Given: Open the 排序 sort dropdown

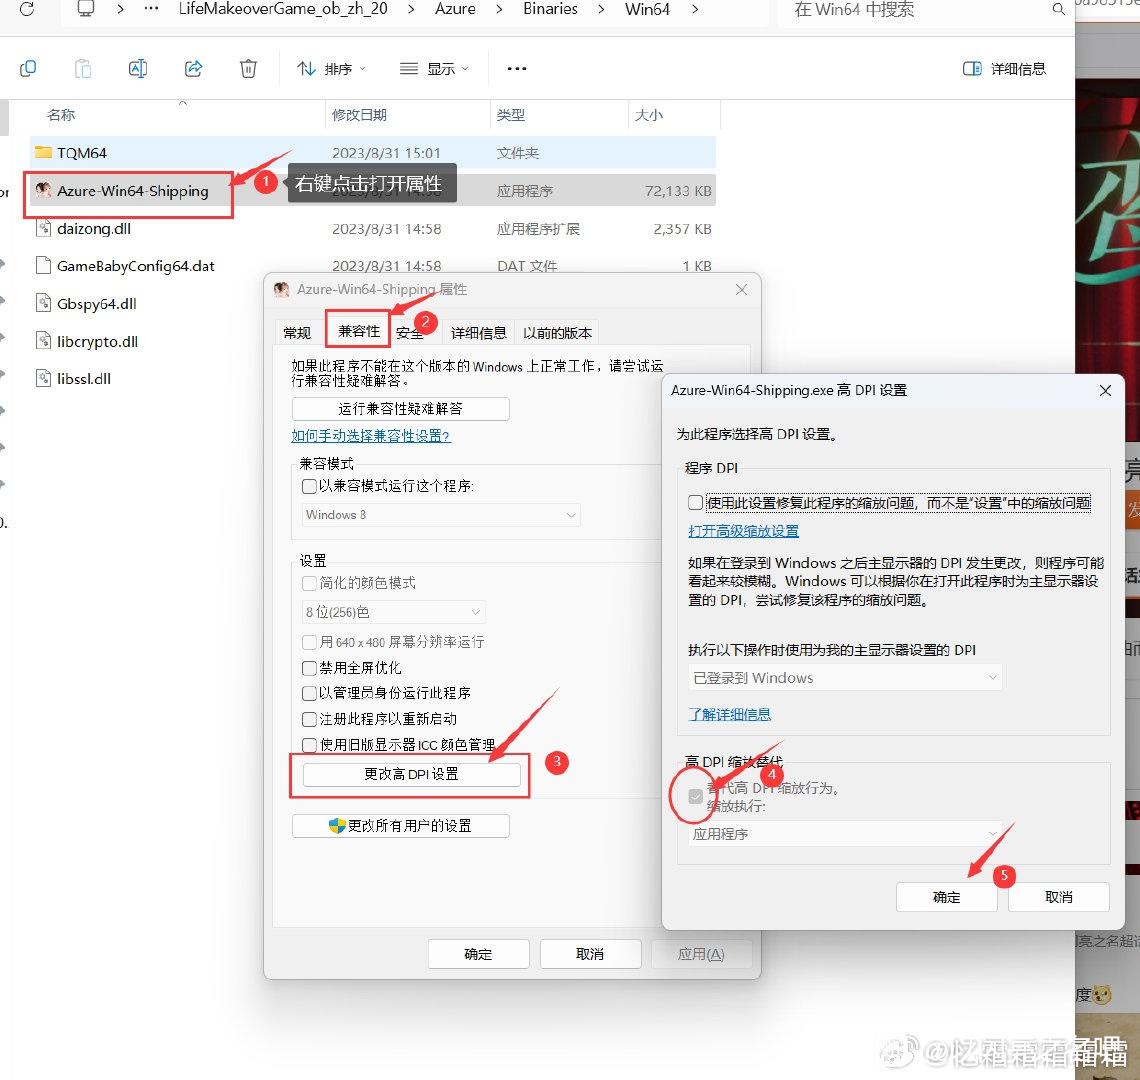Looking at the screenshot, I should pos(331,69).
